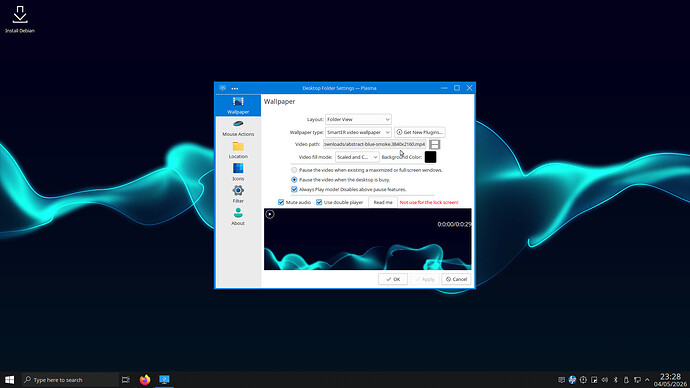
Task: Go to the Icons section
Action: pos(238,172)
